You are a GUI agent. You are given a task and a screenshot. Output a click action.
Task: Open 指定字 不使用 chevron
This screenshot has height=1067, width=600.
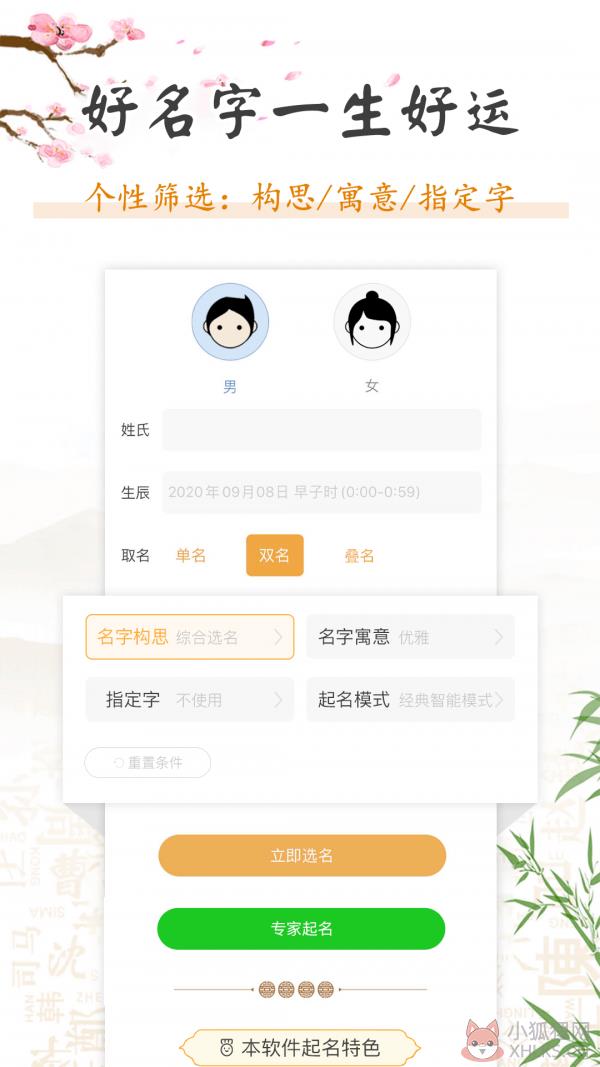278,700
